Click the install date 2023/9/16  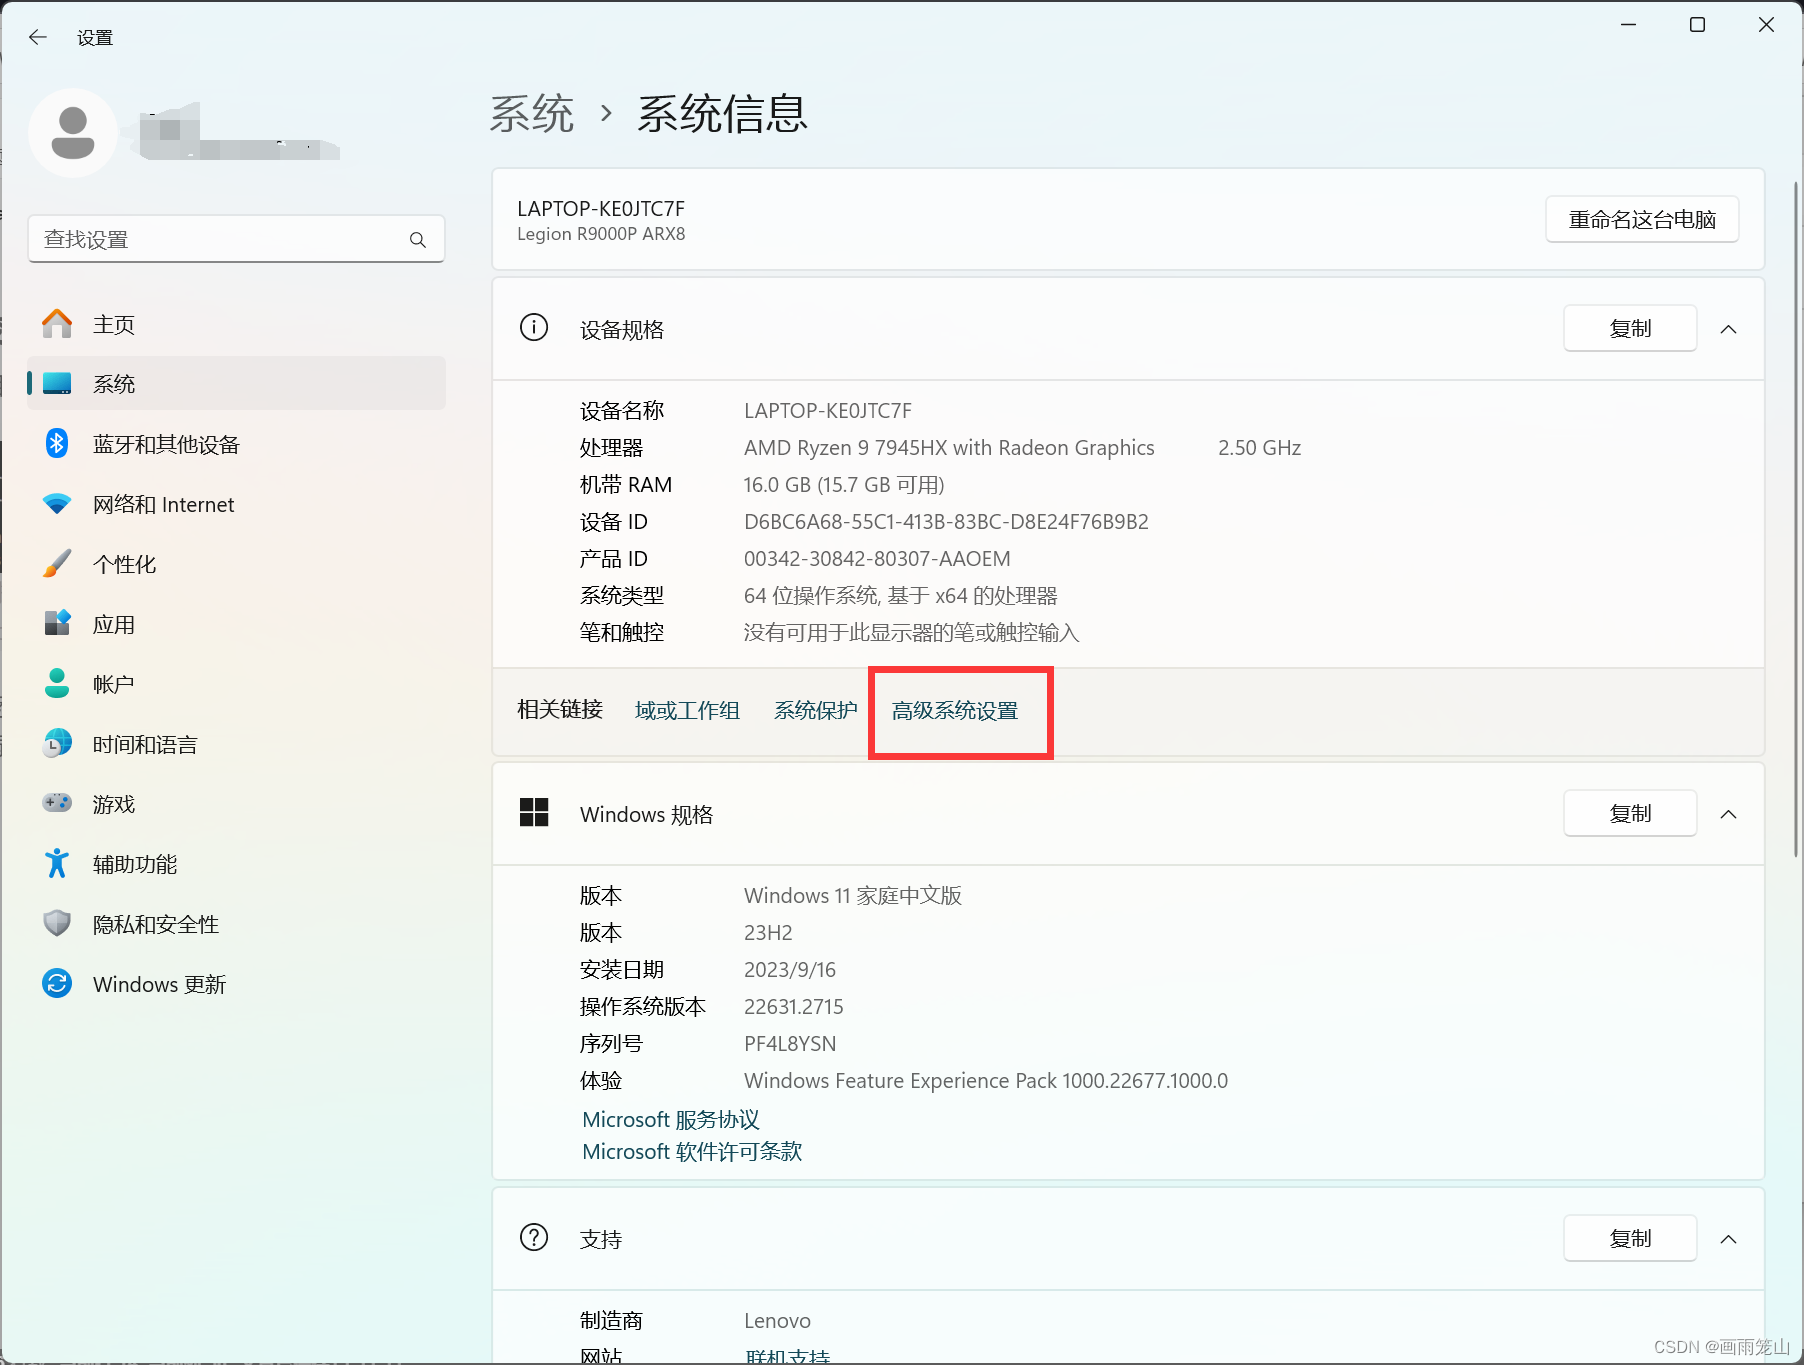click(x=790, y=970)
